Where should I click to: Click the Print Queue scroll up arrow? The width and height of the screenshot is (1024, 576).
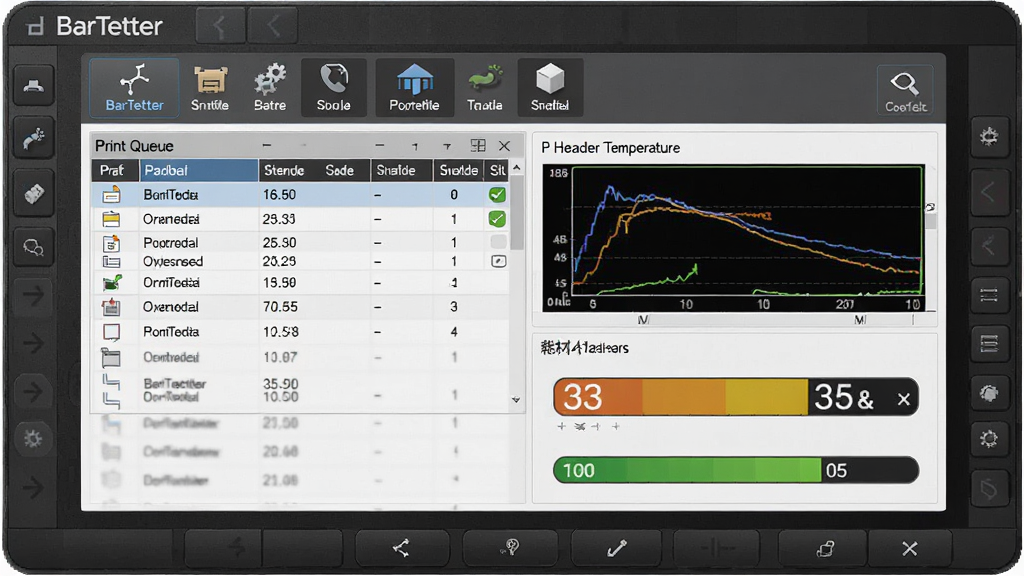[x=517, y=168]
